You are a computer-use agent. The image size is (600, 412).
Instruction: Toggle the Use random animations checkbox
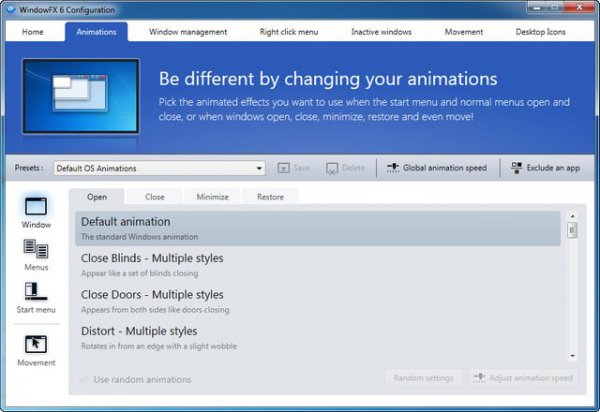coord(83,379)
